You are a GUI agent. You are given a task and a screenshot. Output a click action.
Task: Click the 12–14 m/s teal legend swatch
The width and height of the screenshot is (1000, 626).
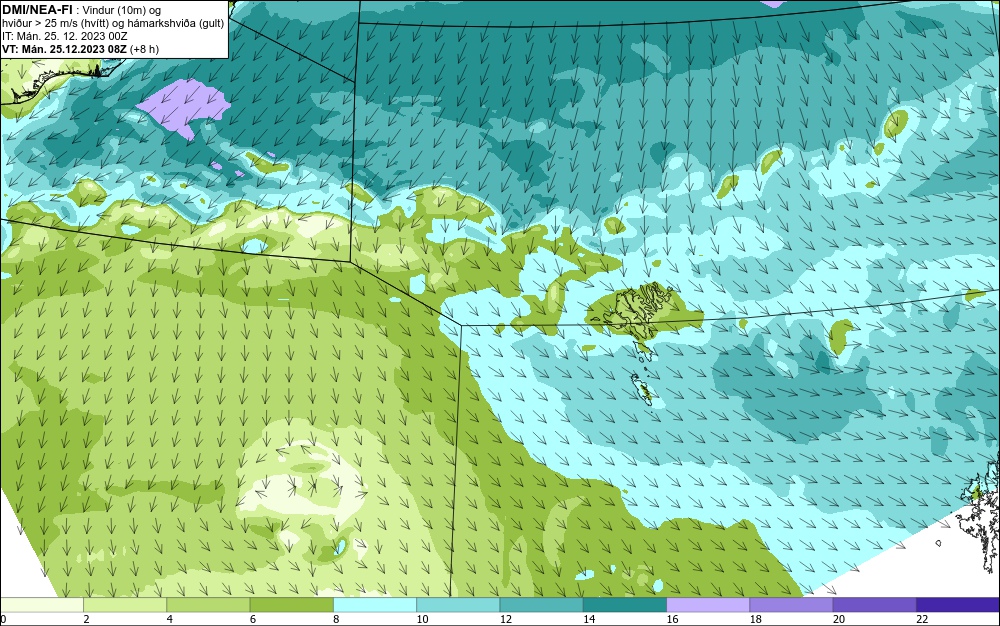(541, 604)
